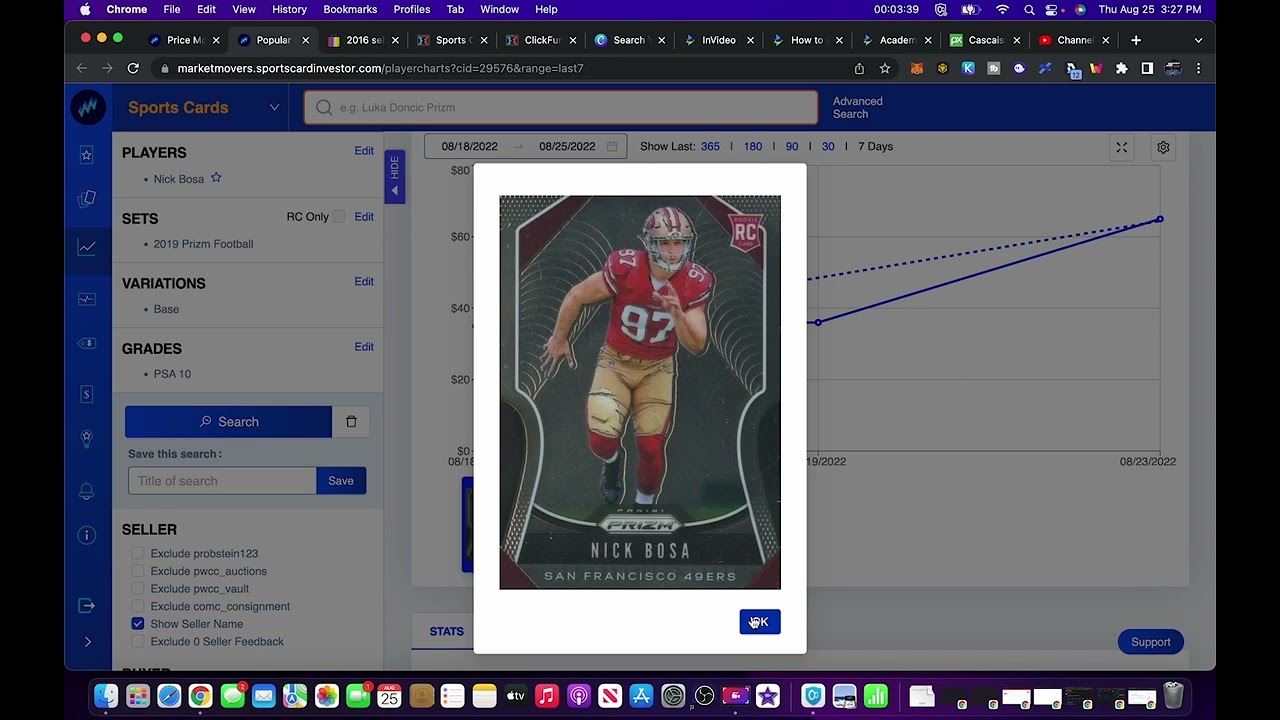Image resolution: width=1280 pixels, height=720 pixels.
Task: Open the card collection sidebar icon
Action: (87, 199)
